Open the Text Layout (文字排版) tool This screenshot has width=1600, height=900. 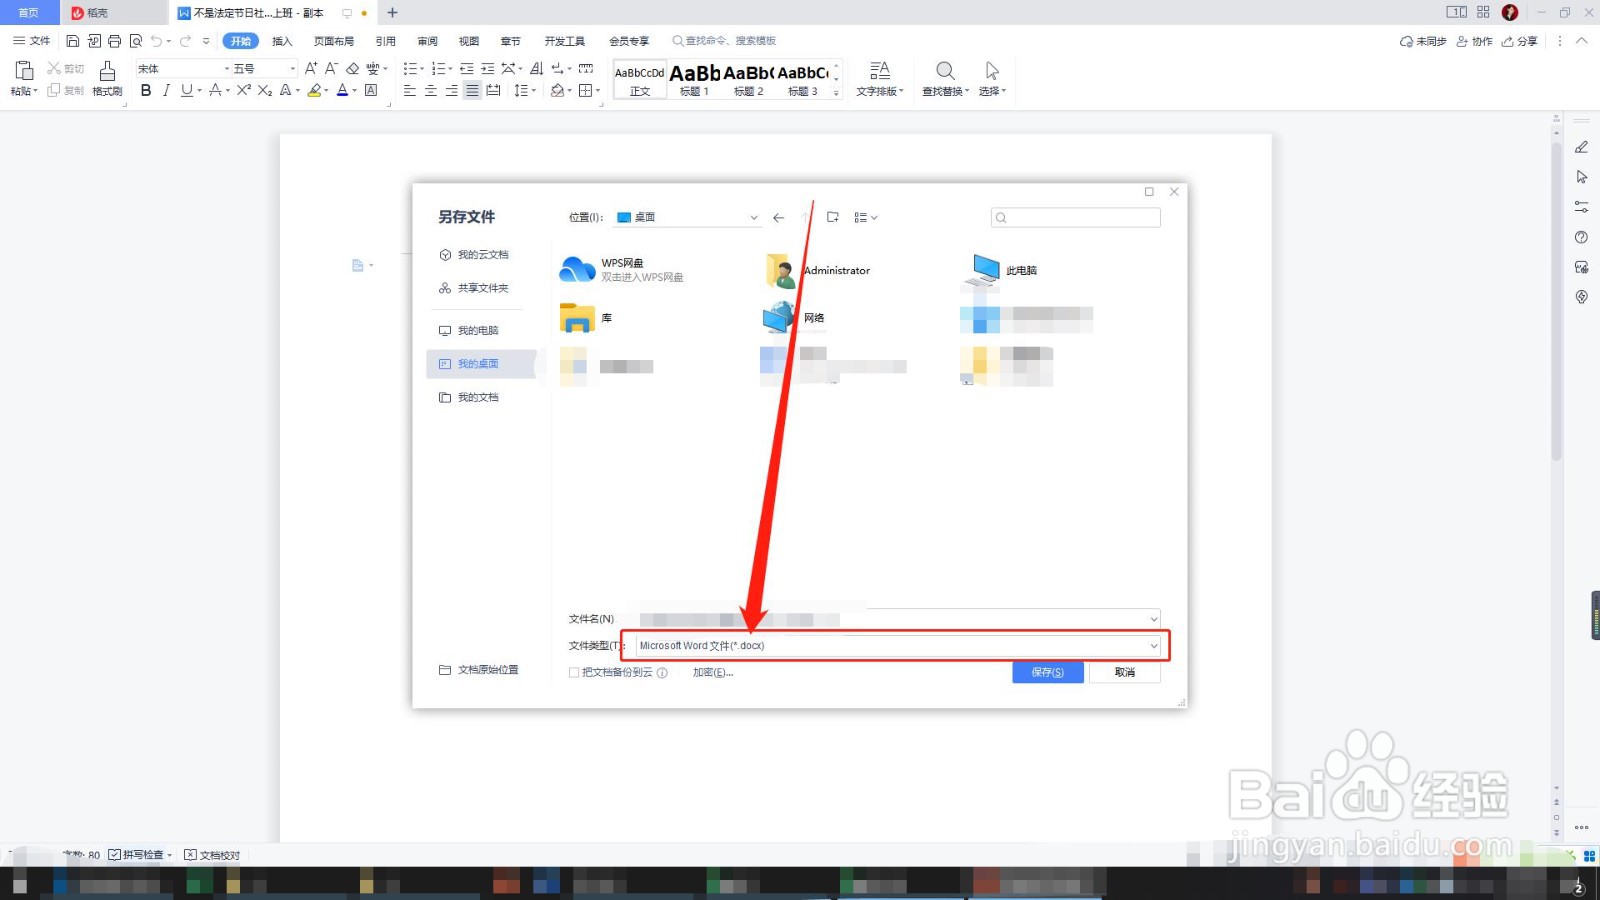[880, 78]
